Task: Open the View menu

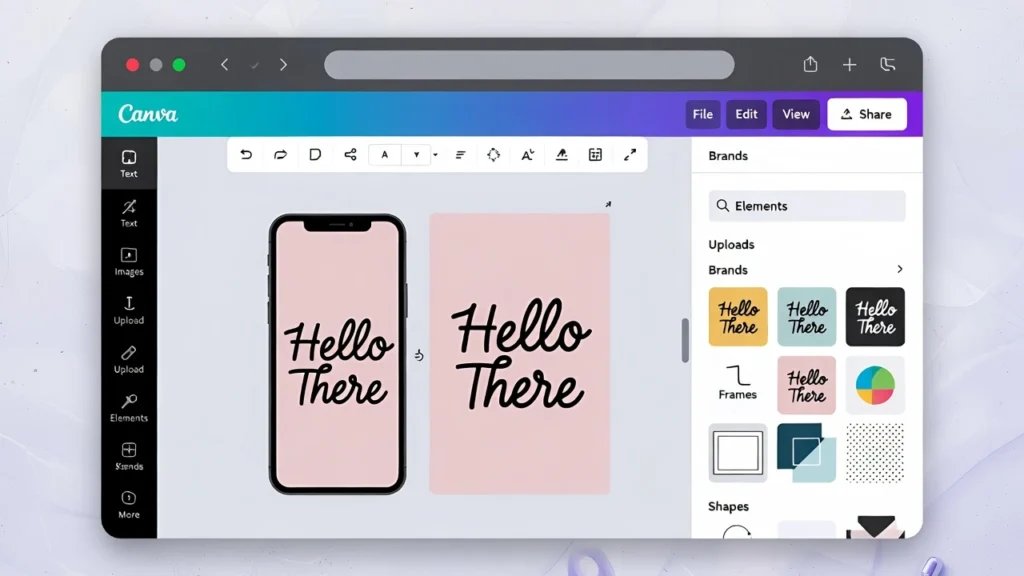Action: (795, 114)
